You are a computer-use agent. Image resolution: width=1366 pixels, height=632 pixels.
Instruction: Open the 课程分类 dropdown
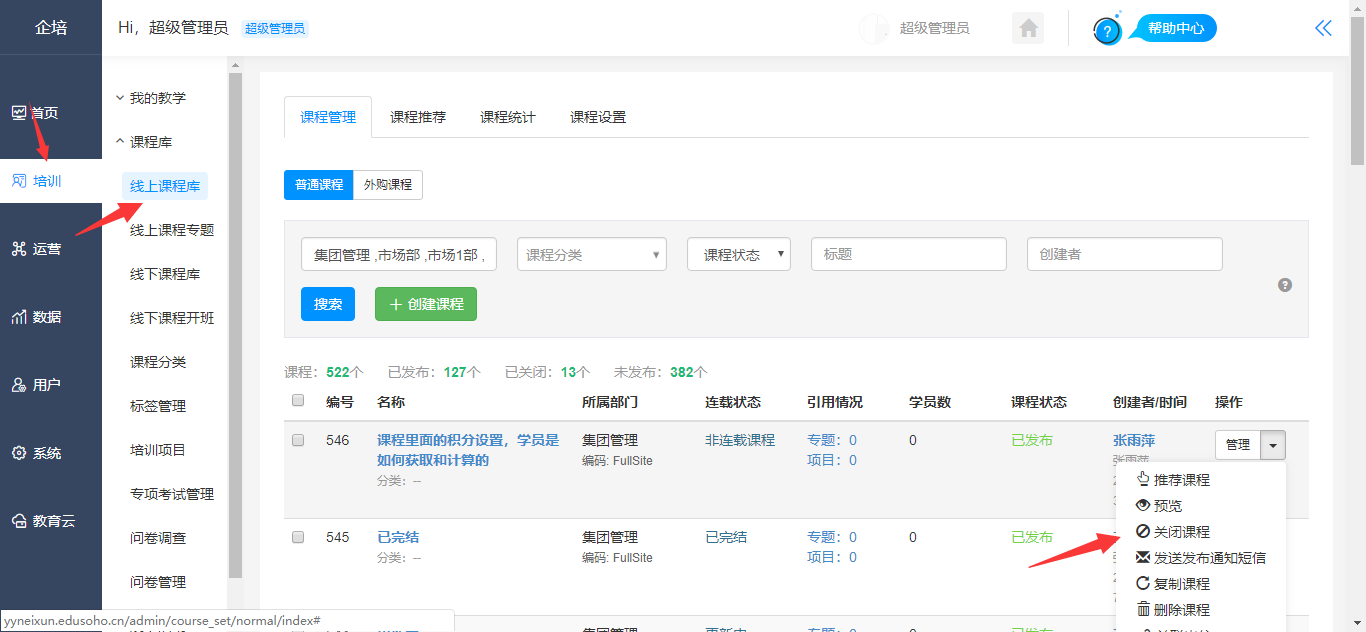(591, 255)
